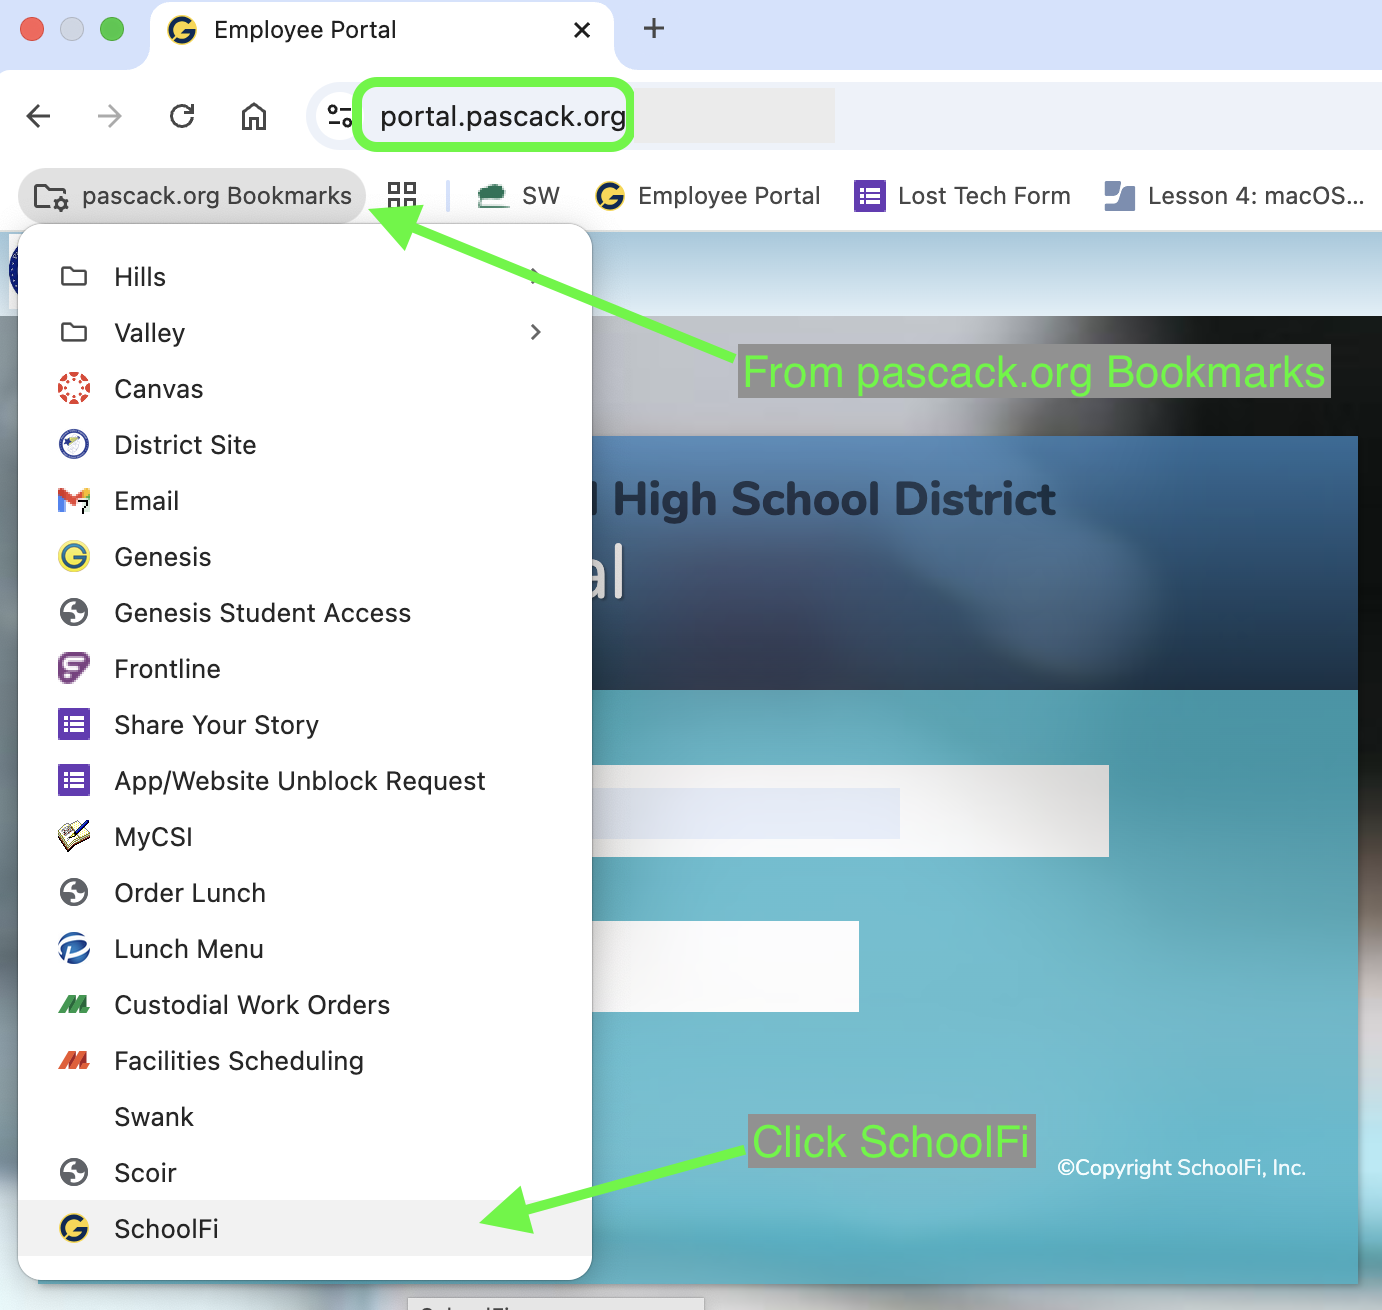Screen dimensions: 1382x1310
Task: View site information icon in address bar
Action: (x=340, y=116)
